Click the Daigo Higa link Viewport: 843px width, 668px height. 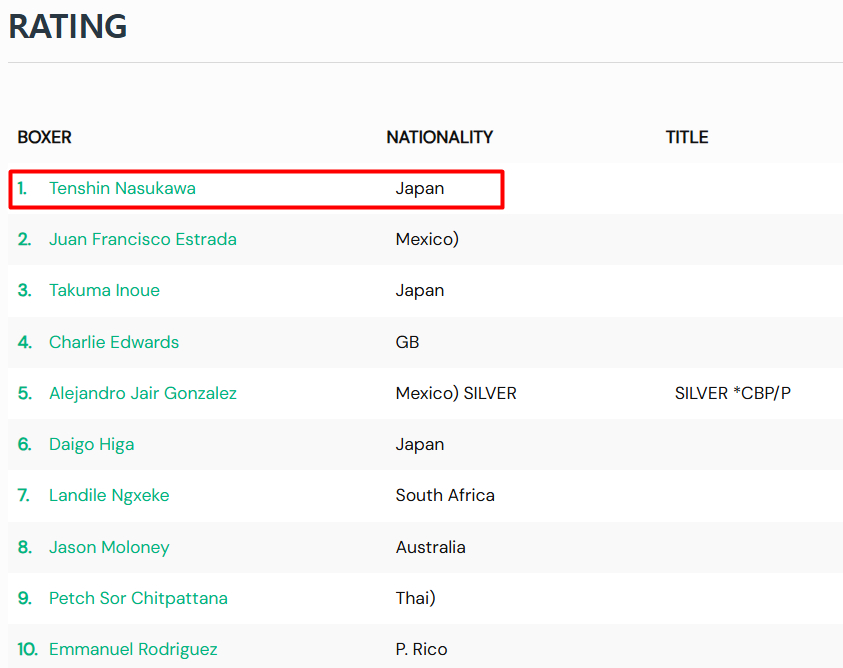point(91,444)
